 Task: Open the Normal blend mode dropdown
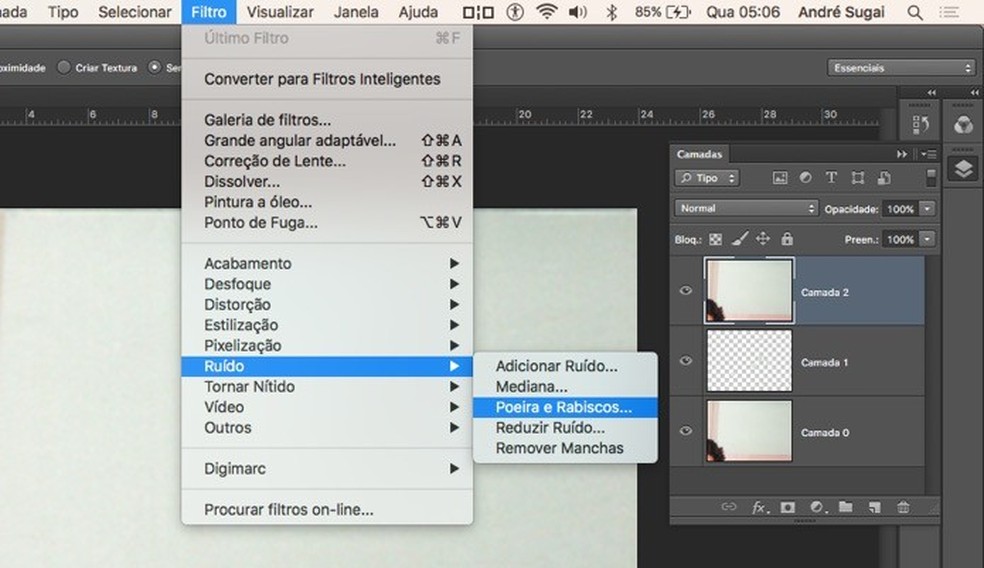(x=746, y=208)
